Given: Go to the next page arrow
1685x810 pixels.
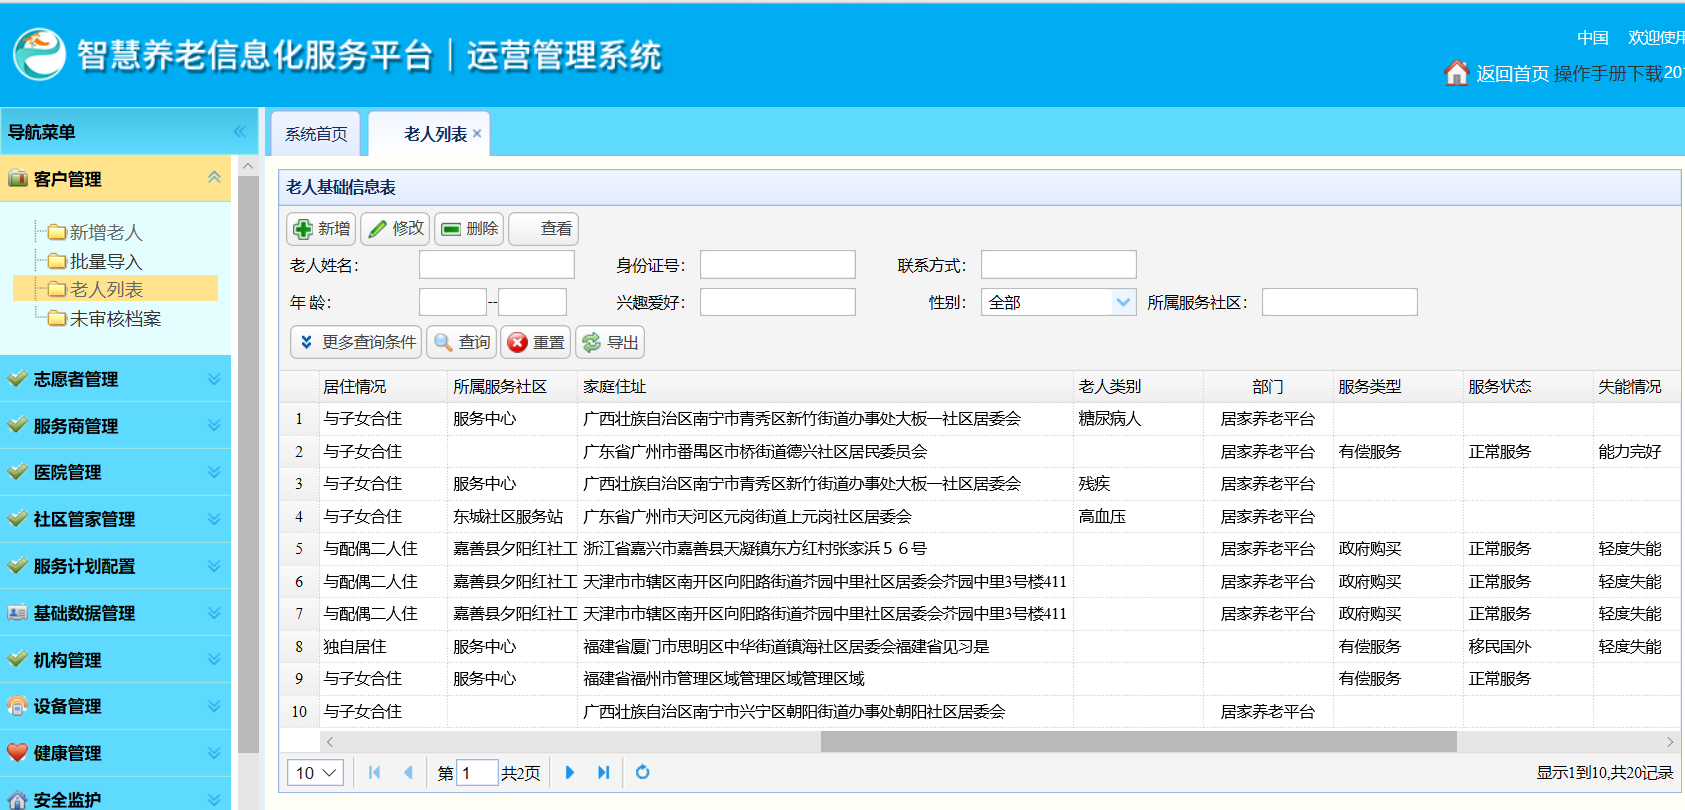Looking at the screenshot, I should (570, 772).
